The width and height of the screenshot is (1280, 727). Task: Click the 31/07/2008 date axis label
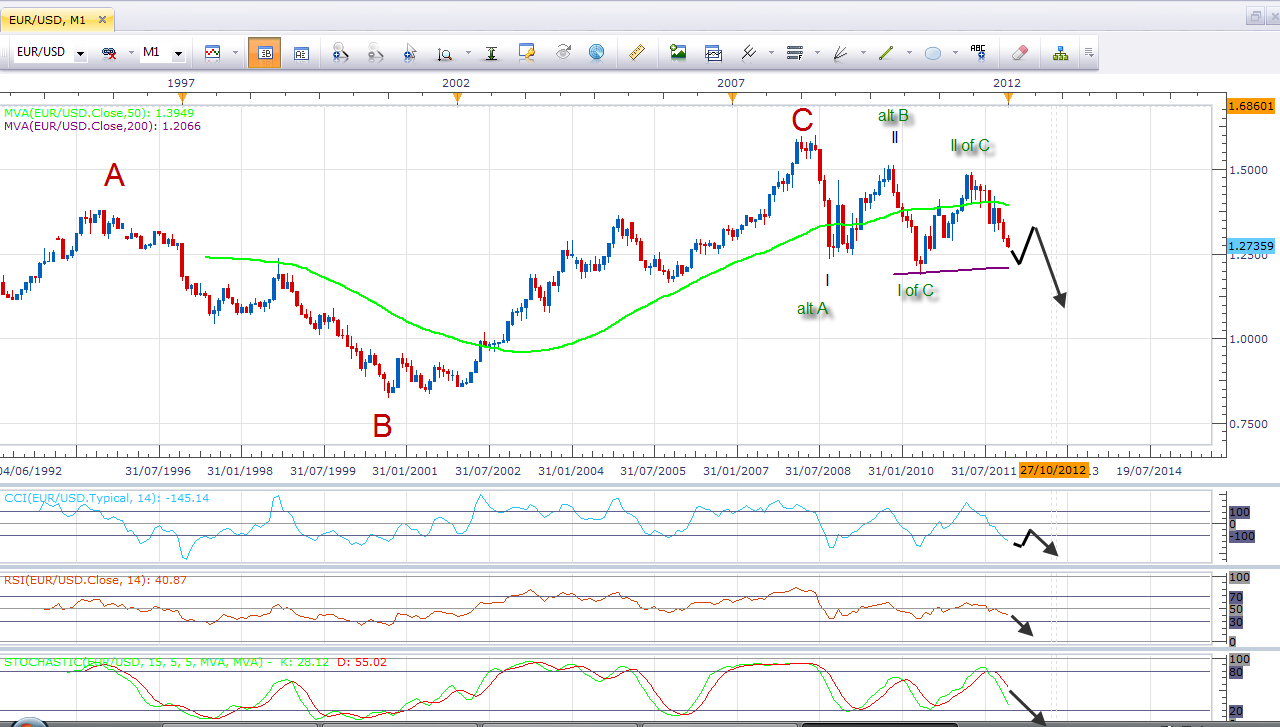click(818, 470)
